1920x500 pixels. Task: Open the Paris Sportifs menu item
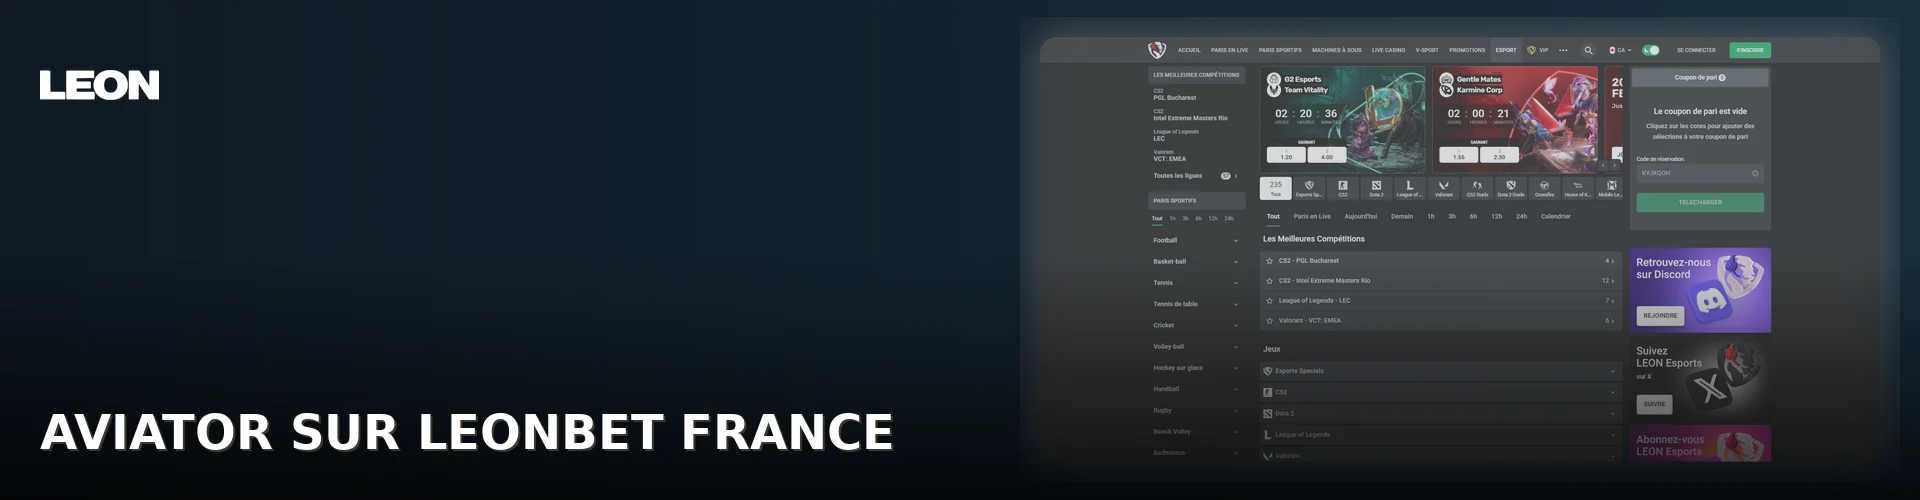tap(1280, 50)
